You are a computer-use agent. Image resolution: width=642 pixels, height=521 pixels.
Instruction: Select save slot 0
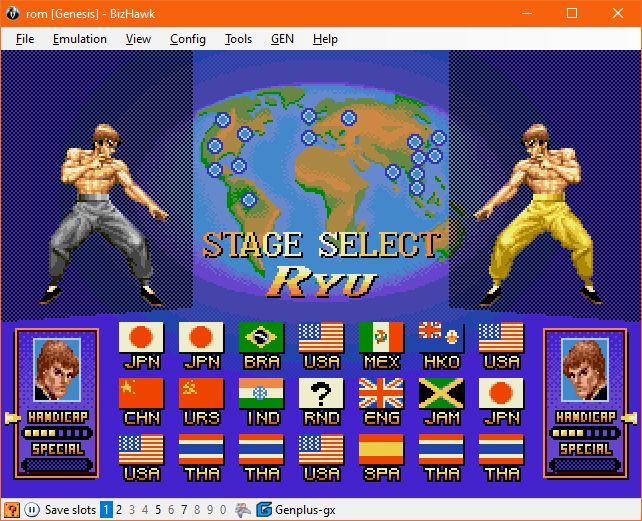coord(223,510)
